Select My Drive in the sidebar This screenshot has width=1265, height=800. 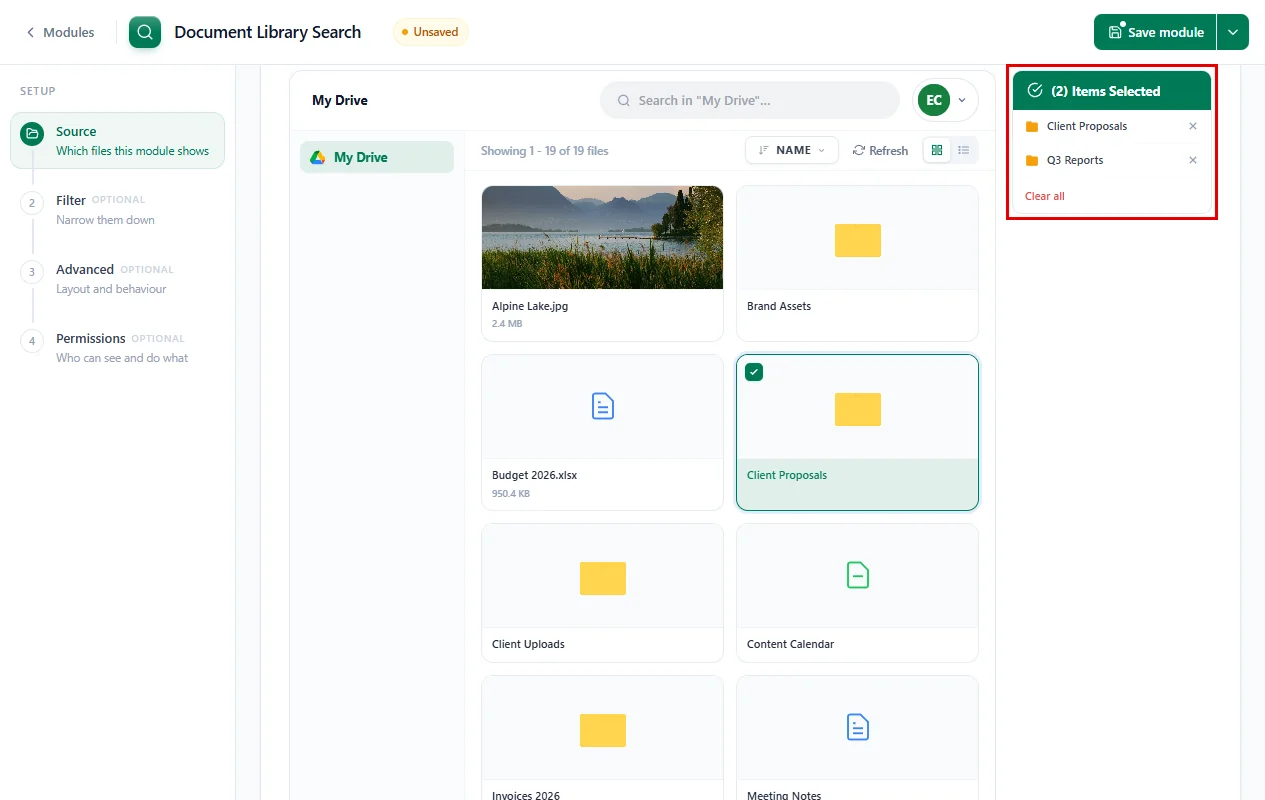pos(377,157)
